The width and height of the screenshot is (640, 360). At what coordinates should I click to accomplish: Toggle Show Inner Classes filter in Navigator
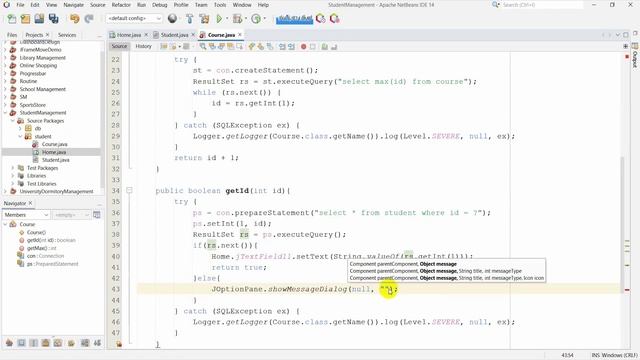pos(58,343)
